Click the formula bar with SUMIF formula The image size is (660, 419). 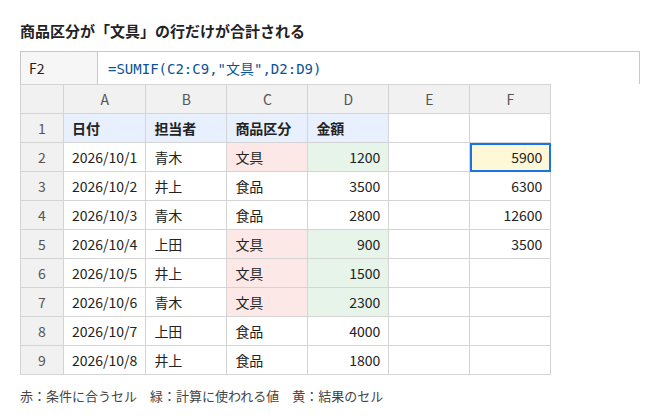coord(368,69)
